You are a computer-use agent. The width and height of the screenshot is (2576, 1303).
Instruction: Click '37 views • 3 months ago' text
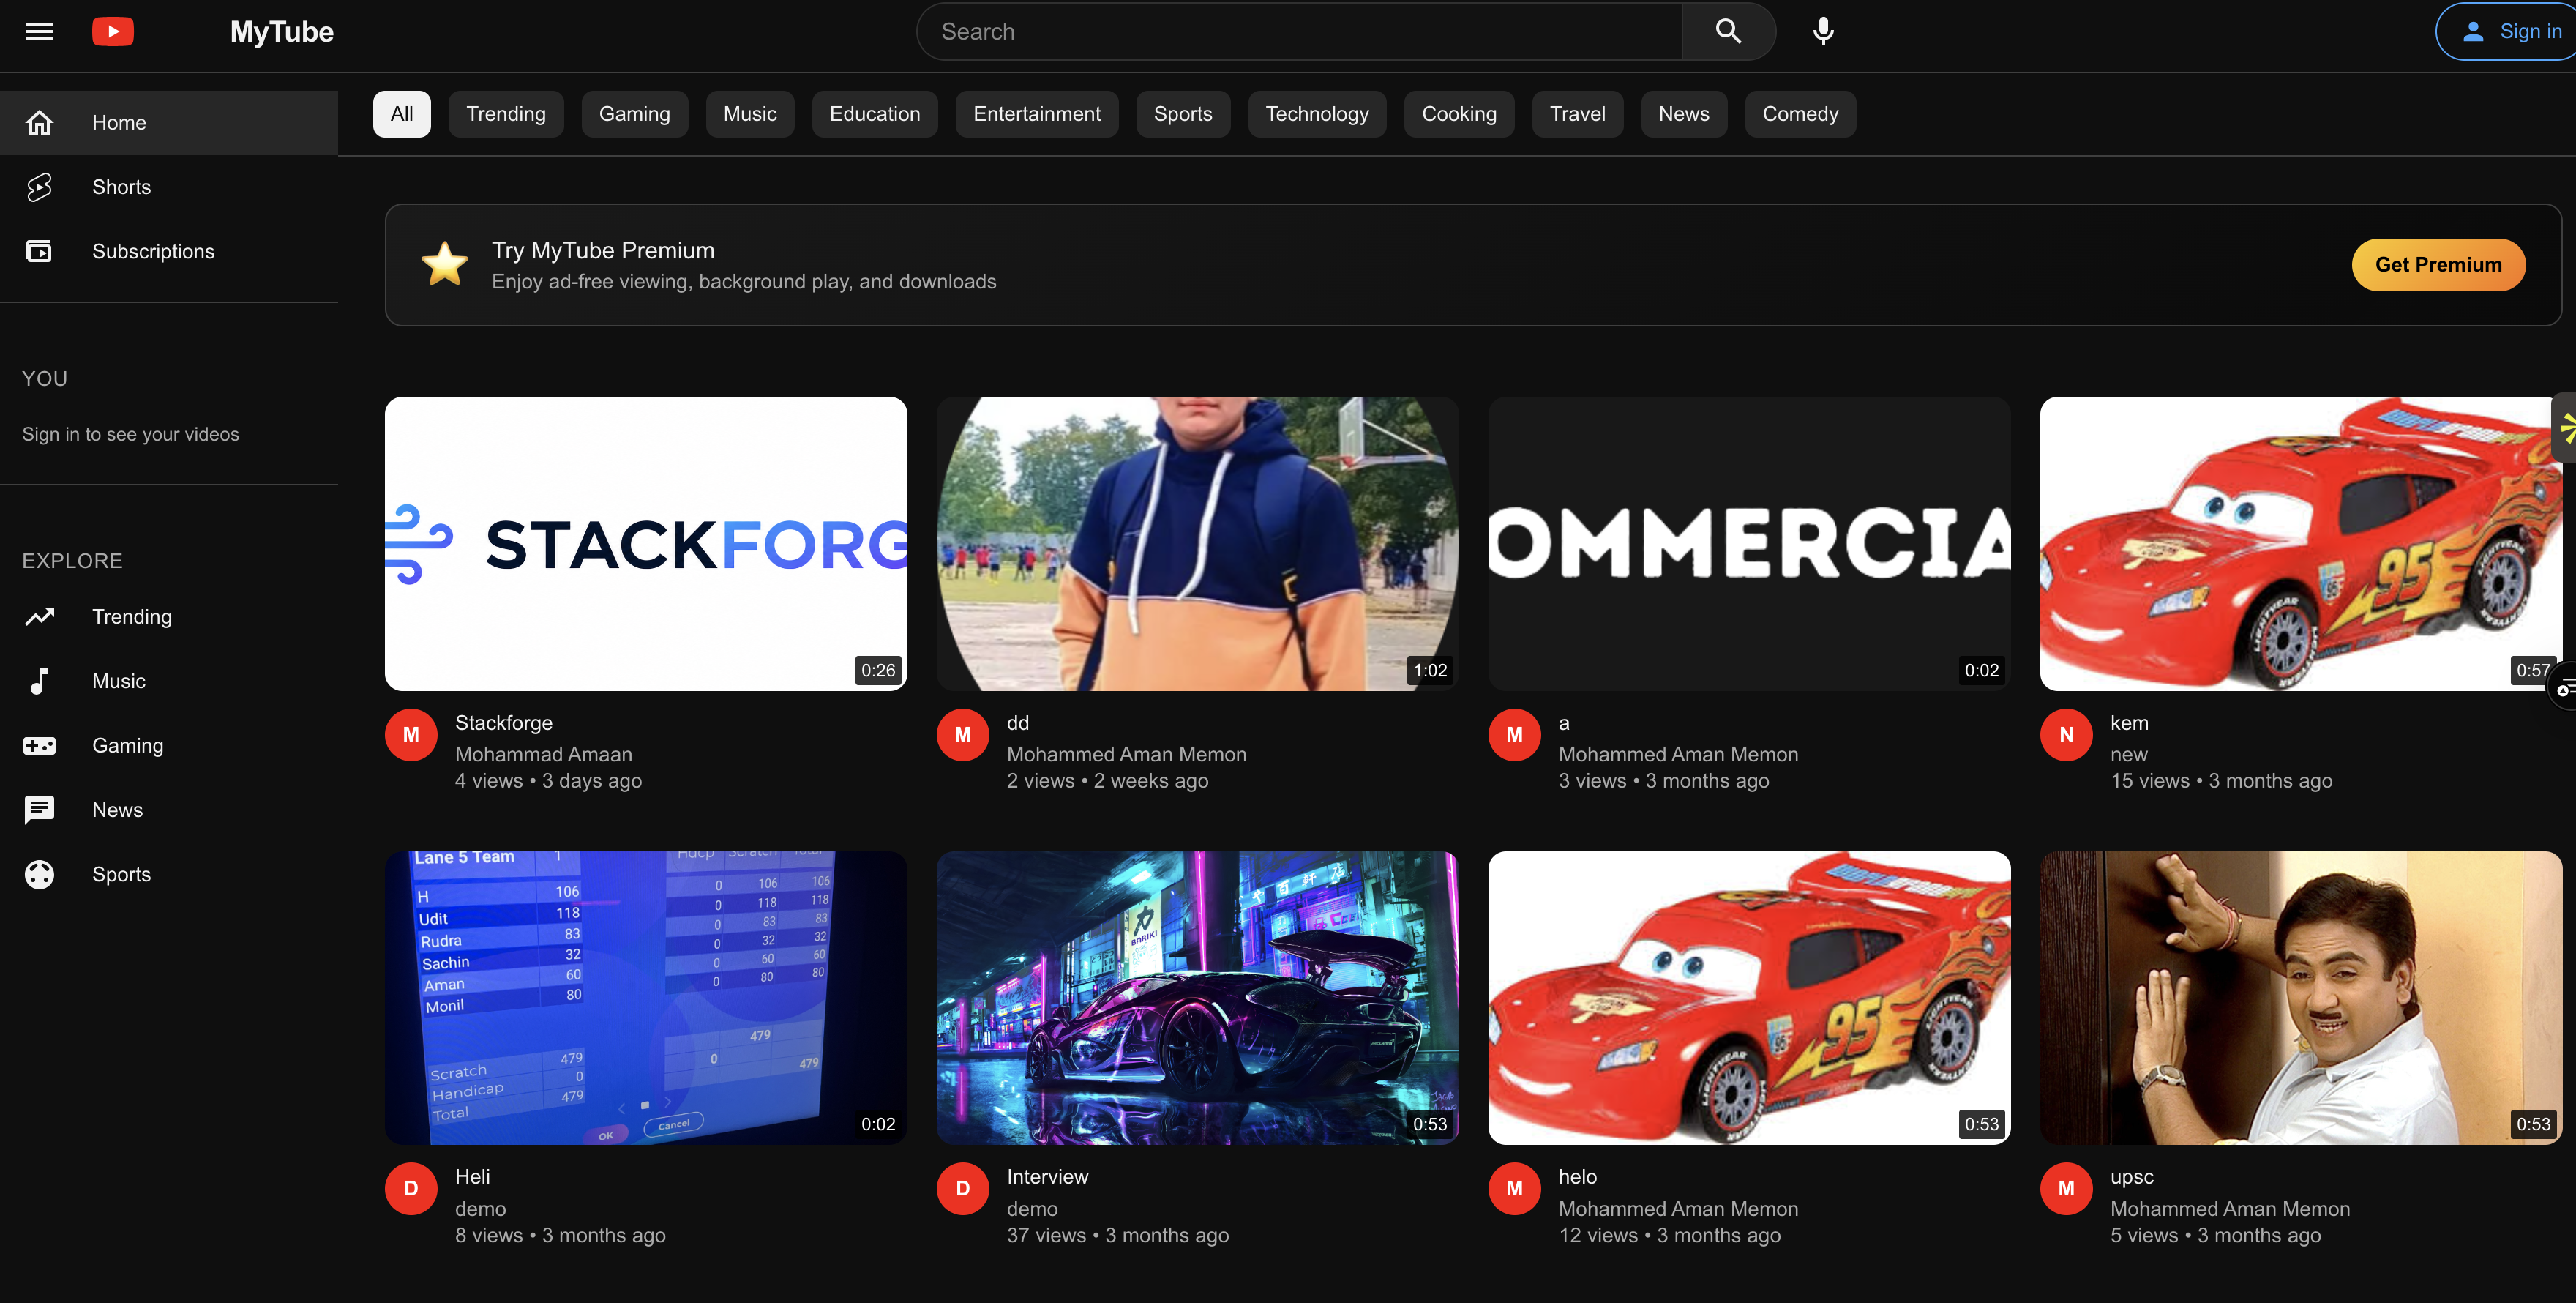(x=1118, y=1236)
